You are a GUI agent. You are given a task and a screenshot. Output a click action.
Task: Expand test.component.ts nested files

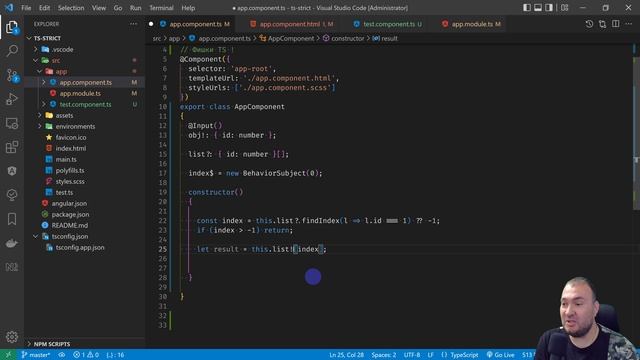pos(44,104)
